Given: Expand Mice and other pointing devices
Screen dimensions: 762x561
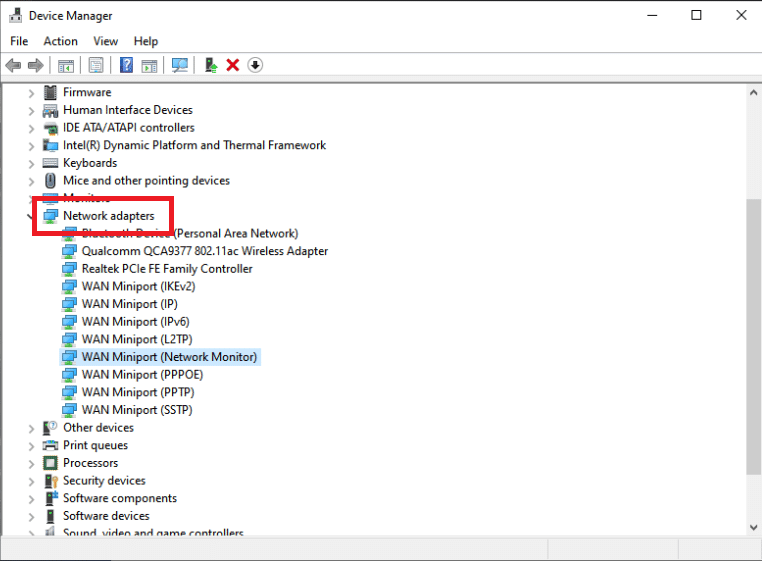Looking at the screenshot, I should [31, 181].
